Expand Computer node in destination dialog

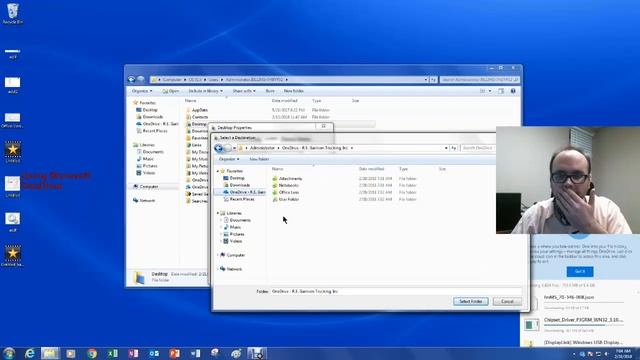pyautogui.click(x=218, y=255)
